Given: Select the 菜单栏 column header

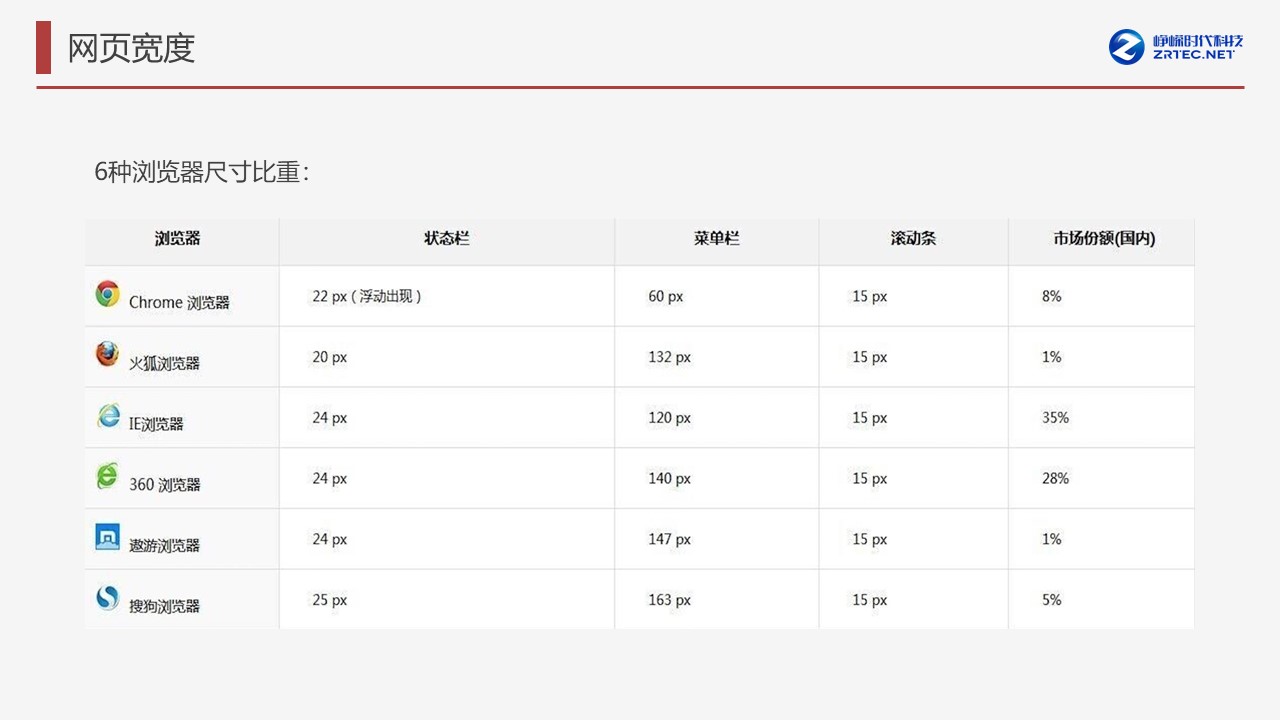Looking at the screenshot, I should 716,239.
